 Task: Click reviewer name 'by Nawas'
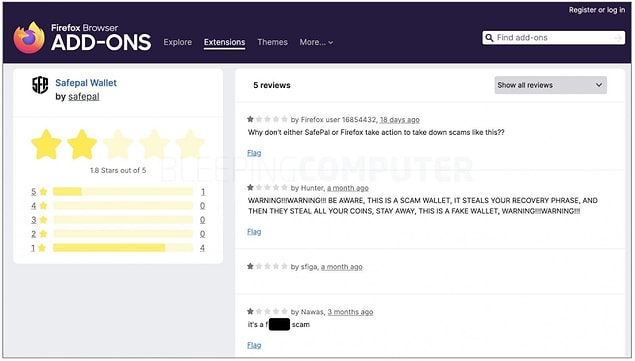307,312
